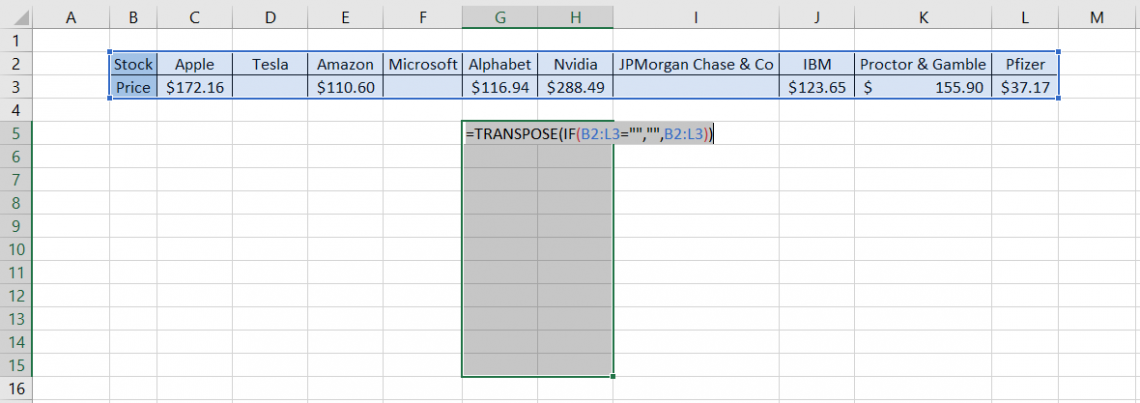Screen dimensions: 1140x403
Task: Click the cell containing Stock
Action: (x=133, y=64)
